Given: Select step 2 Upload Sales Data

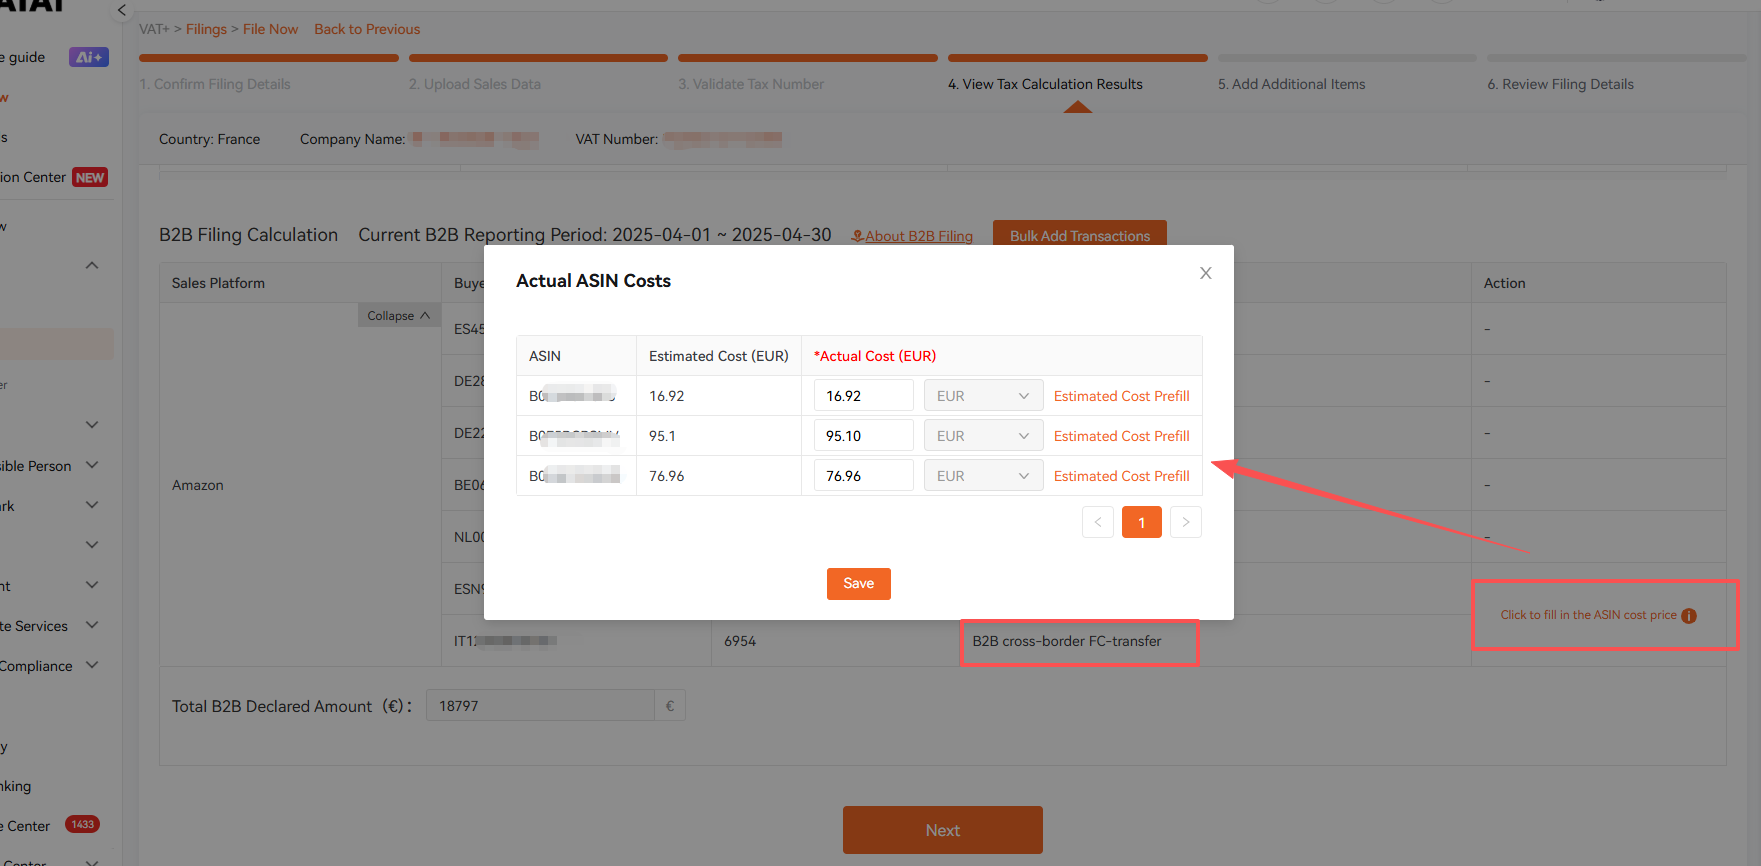Looking at the screenshot, I should point(474,84).
